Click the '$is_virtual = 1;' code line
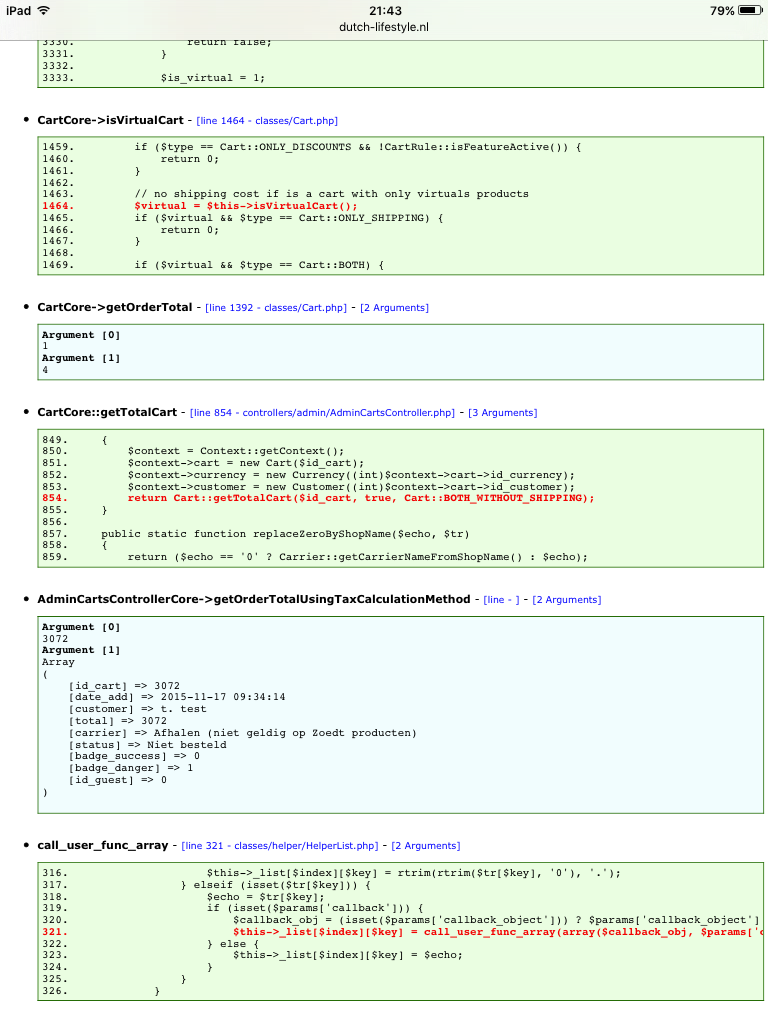 pyautogui.click(x=213, y=78)
